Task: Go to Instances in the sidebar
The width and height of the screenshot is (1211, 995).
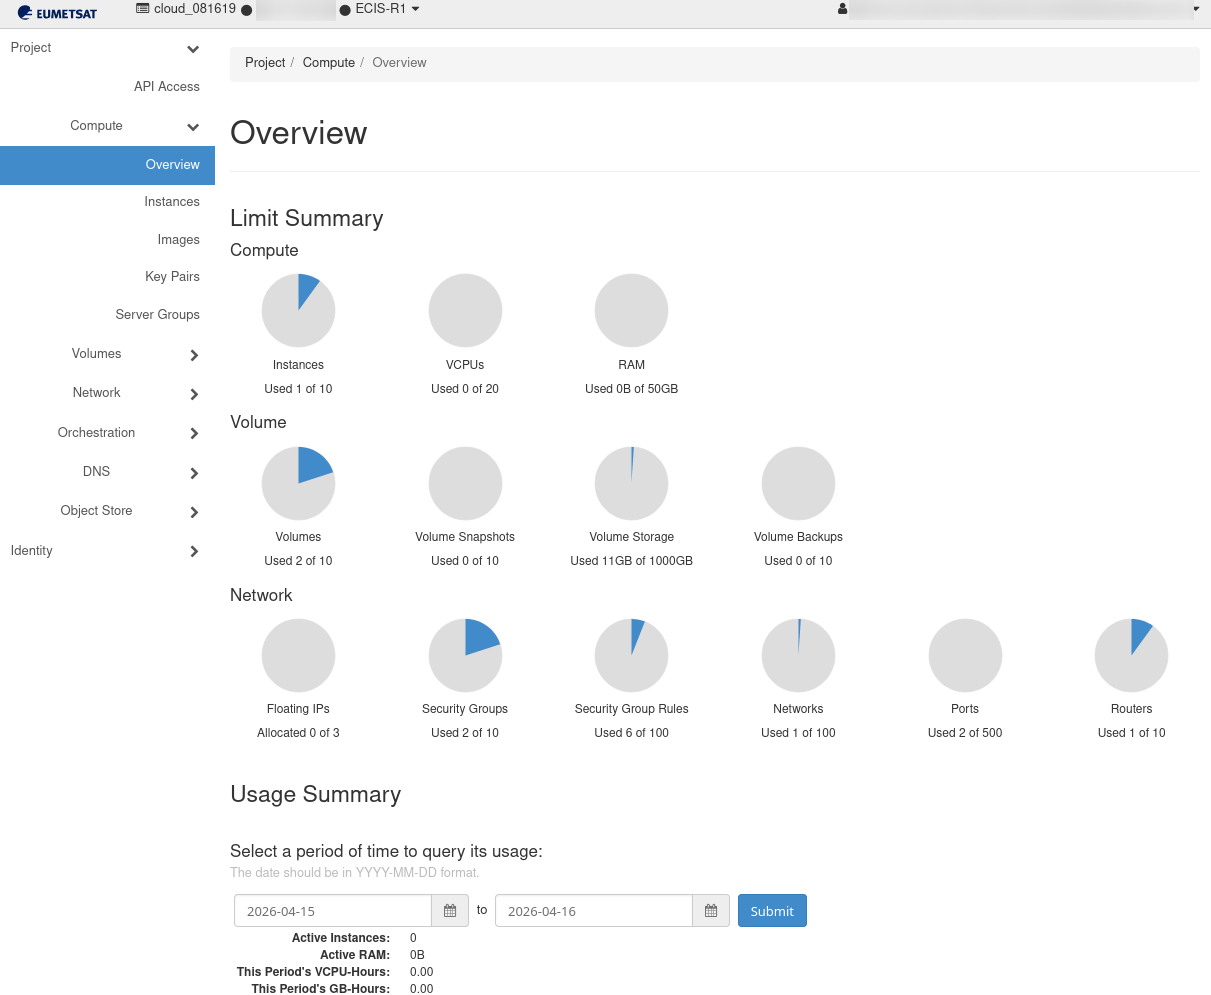Action: click(x=172, y=202)
